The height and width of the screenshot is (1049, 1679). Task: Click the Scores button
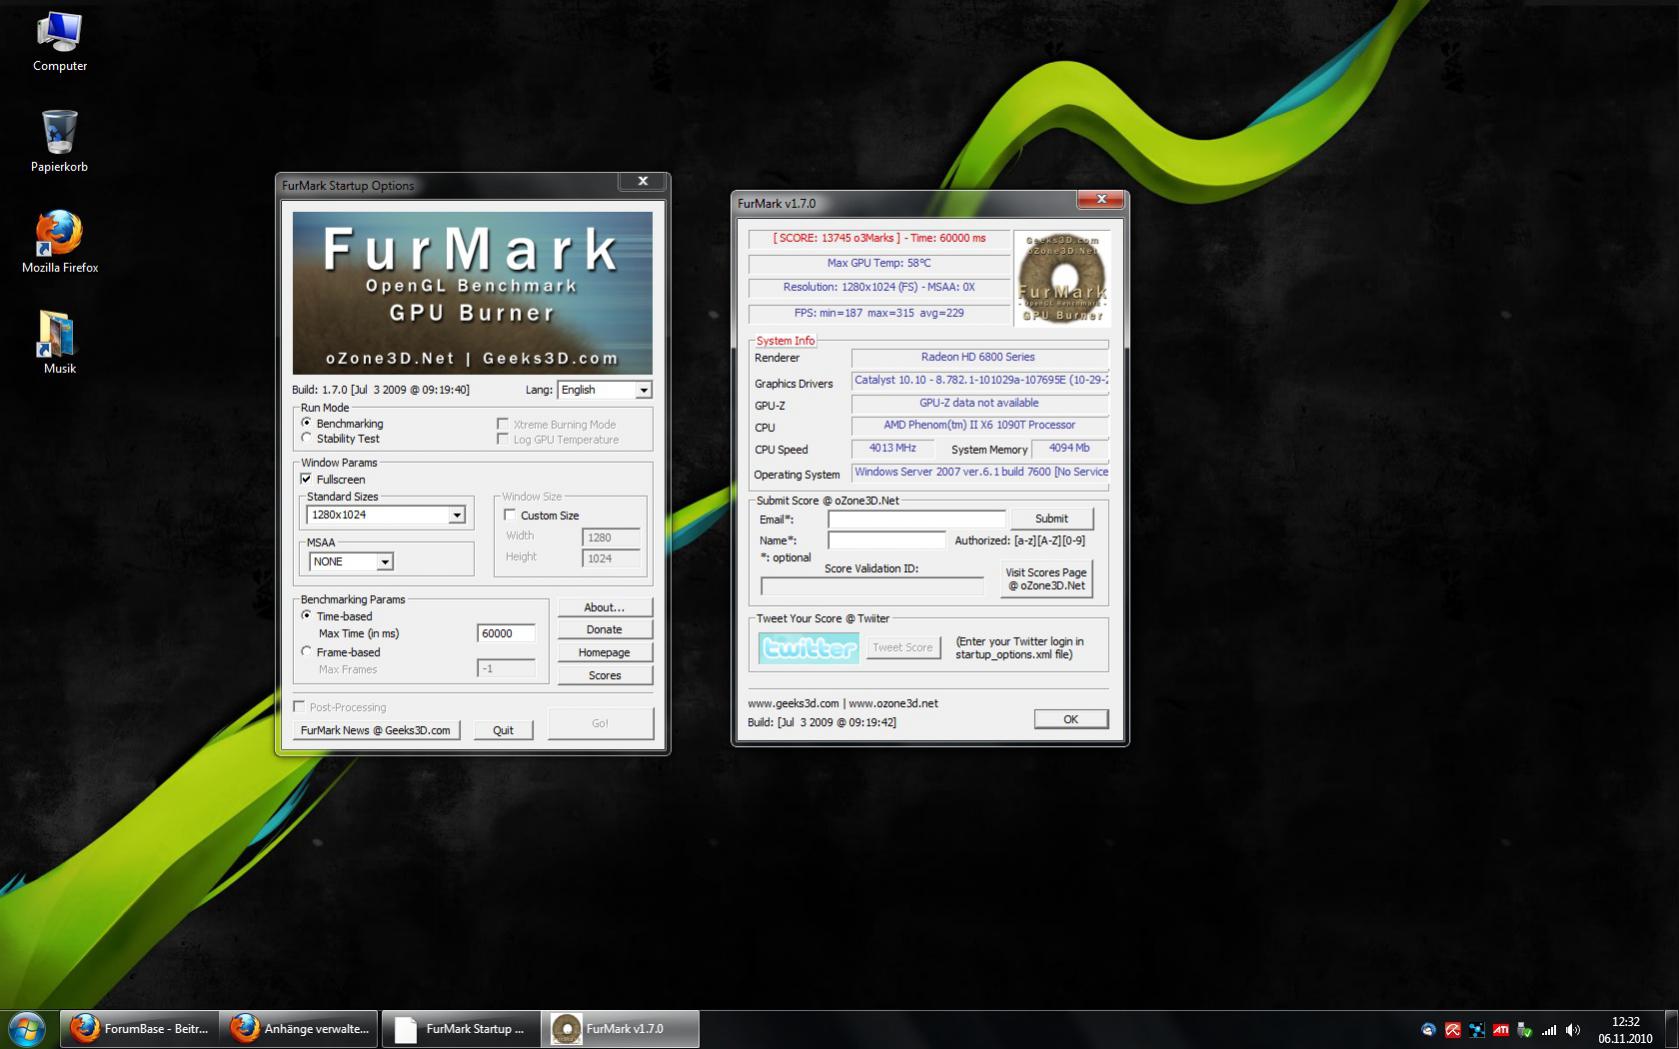604,676
